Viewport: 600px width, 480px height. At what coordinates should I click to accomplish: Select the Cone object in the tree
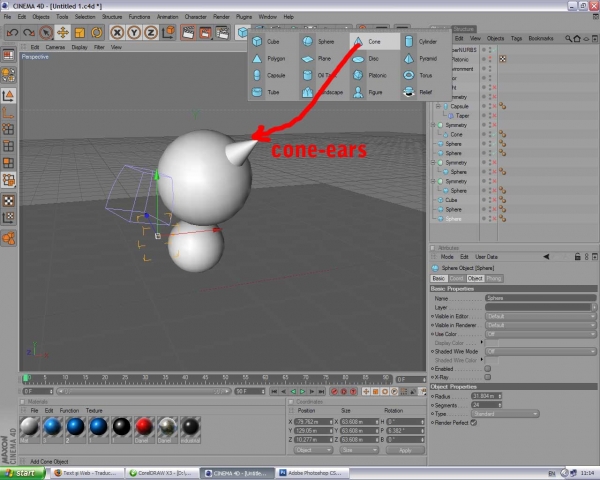coord(456,134)
